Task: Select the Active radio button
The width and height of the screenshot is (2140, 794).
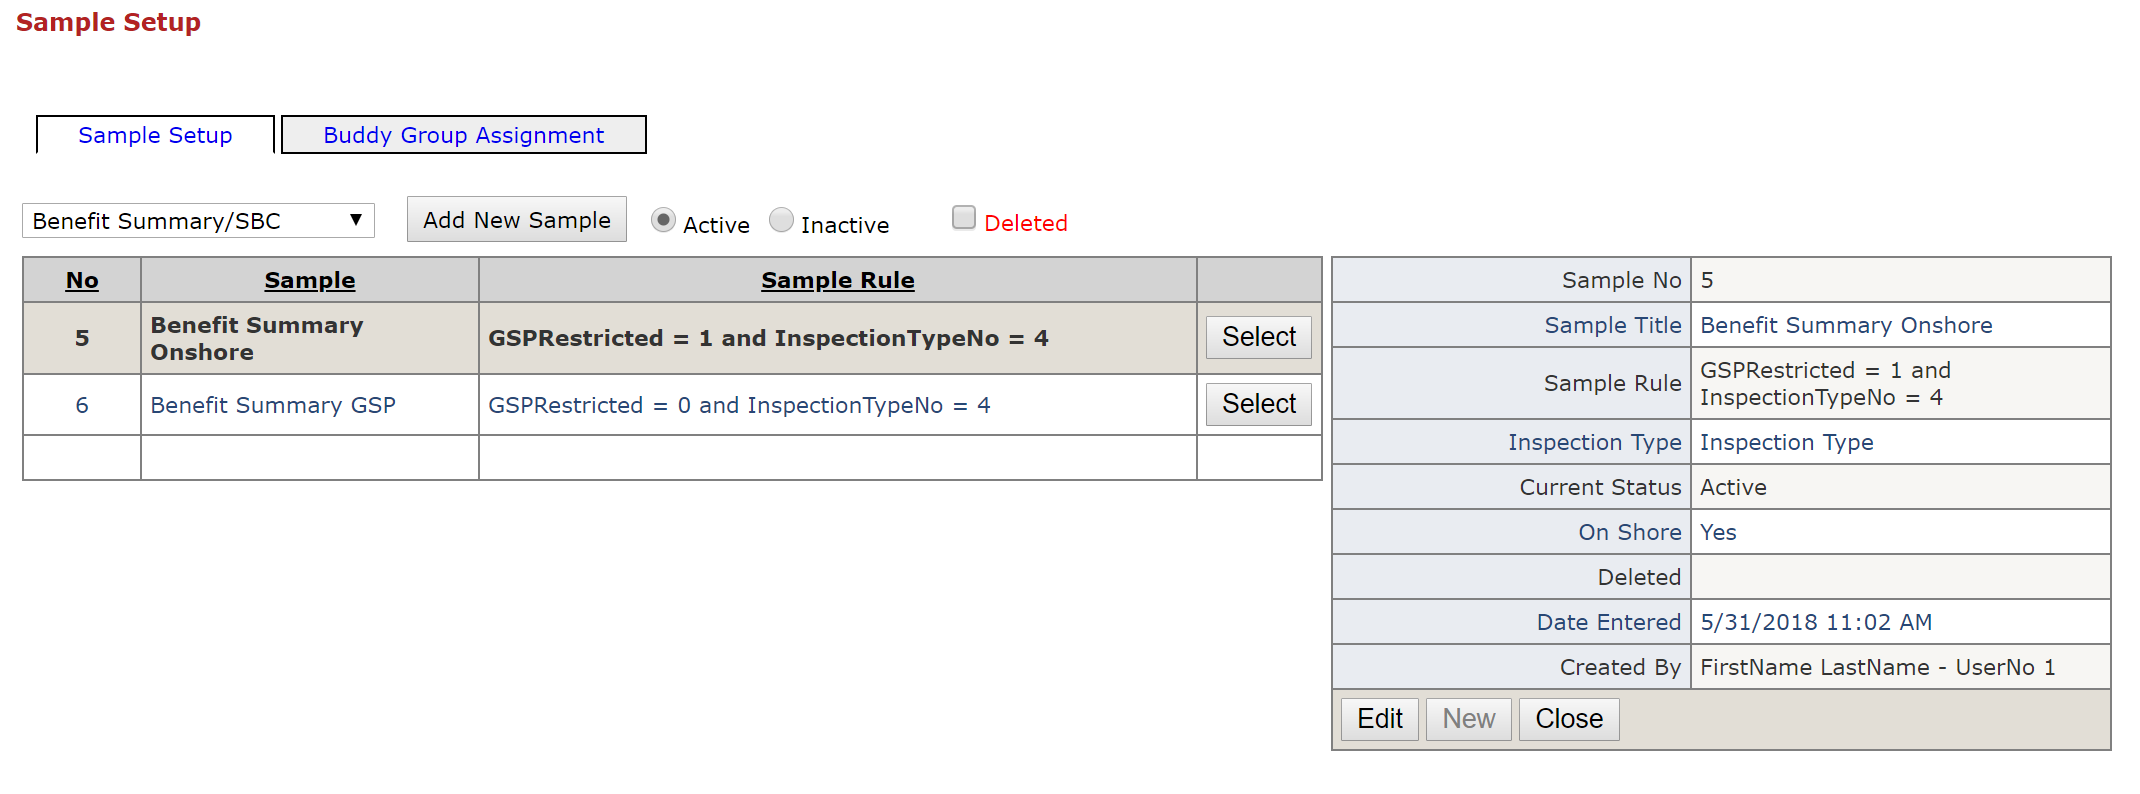Action: pos(663,220)
